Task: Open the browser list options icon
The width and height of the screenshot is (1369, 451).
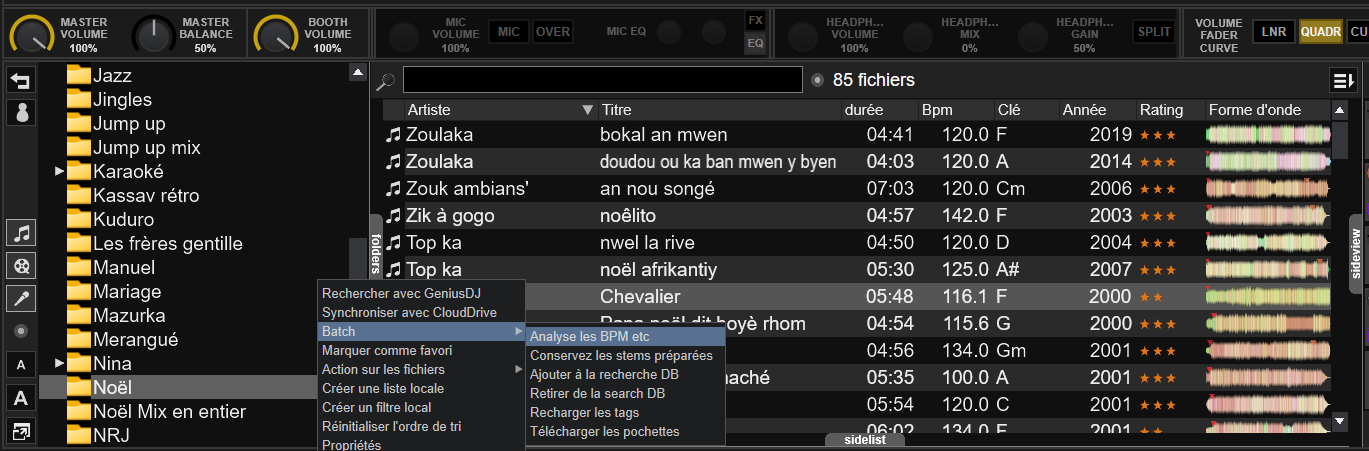Action: 1343,80
